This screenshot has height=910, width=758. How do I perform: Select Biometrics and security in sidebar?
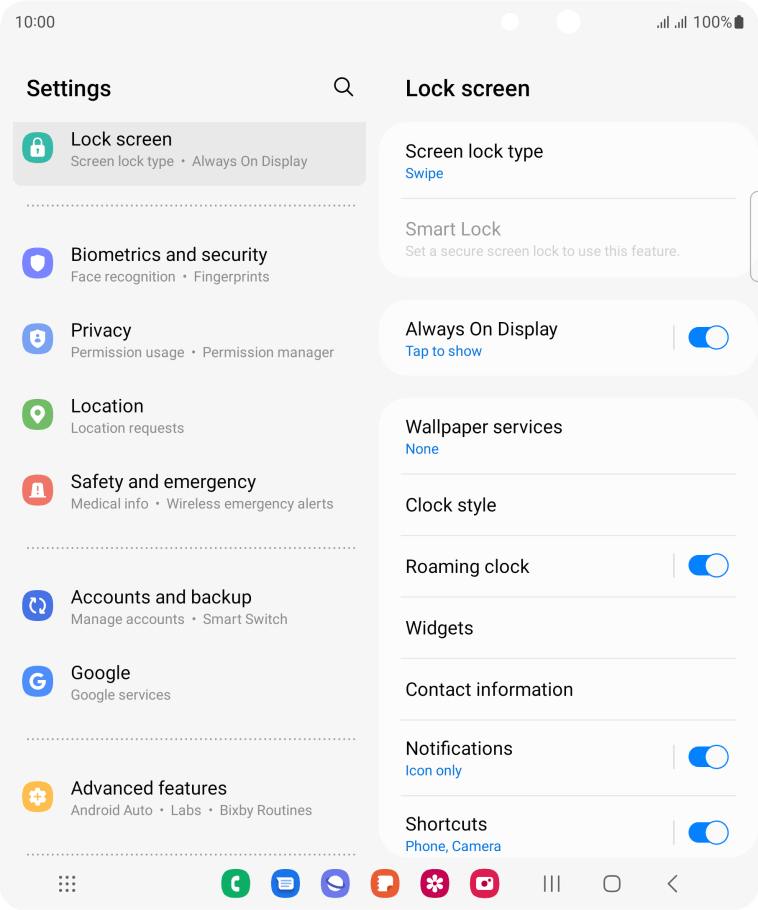189,264
